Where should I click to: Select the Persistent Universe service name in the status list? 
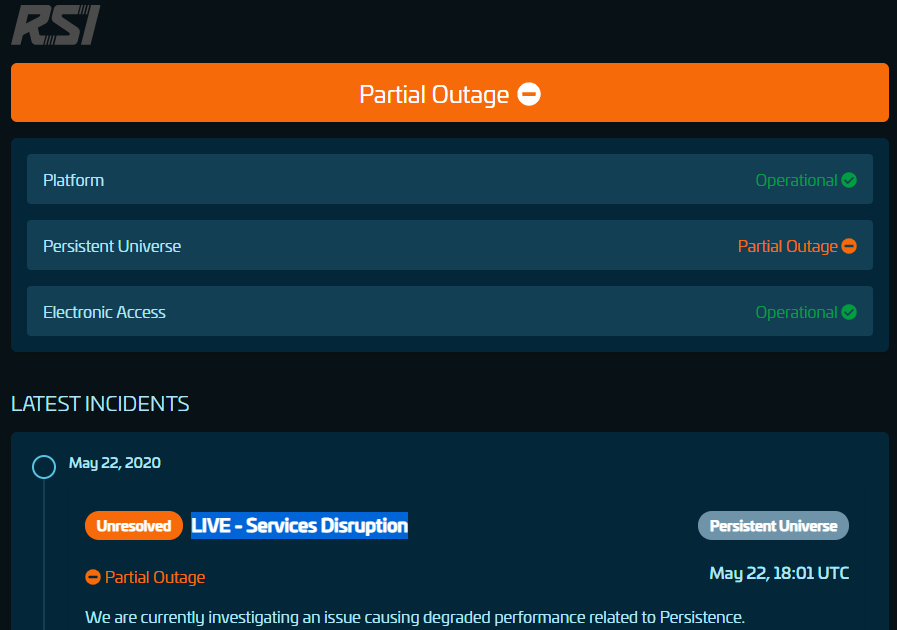pyautogui.click(x=112, y=246)
